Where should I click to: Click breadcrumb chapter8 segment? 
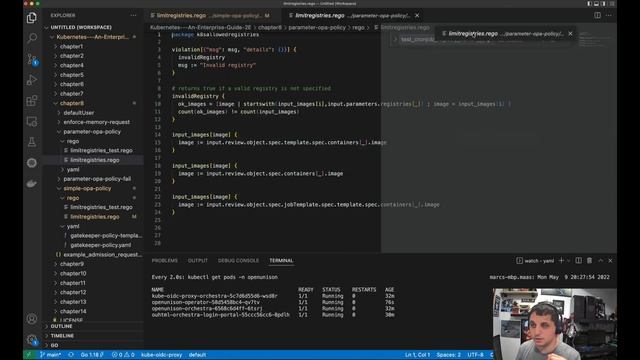(x=269, y=27)
